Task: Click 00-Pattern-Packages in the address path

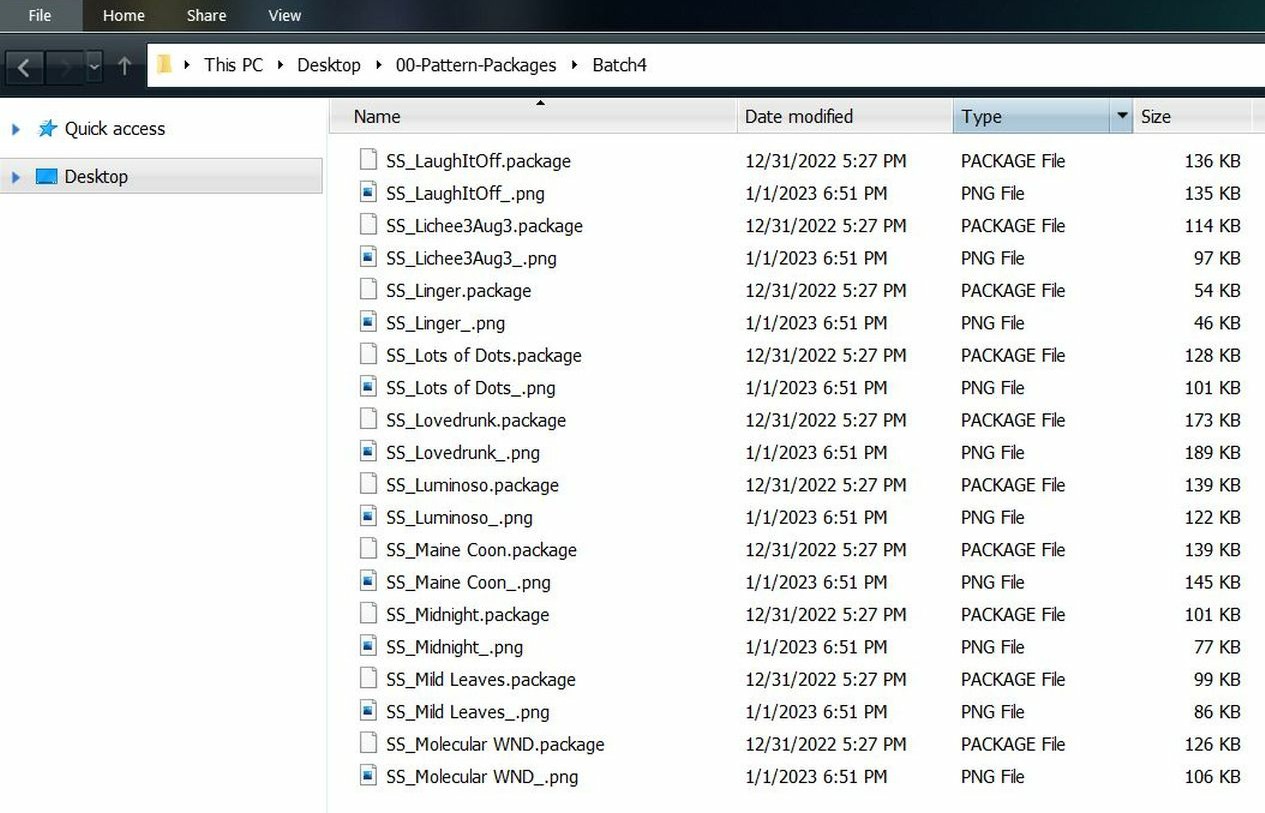Action: pyautogui.click(x=476, y=65)
